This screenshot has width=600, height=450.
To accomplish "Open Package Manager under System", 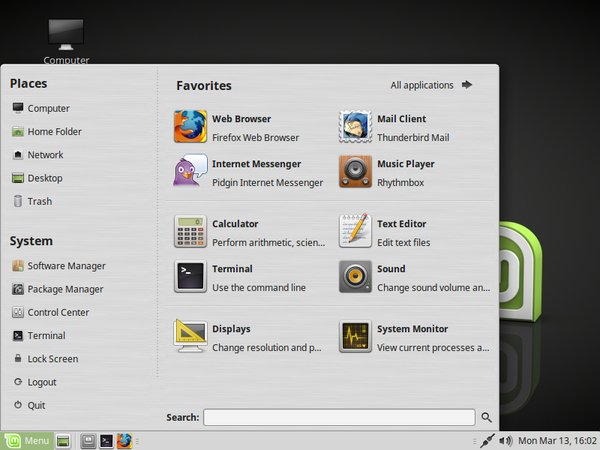I will (57, 289).
